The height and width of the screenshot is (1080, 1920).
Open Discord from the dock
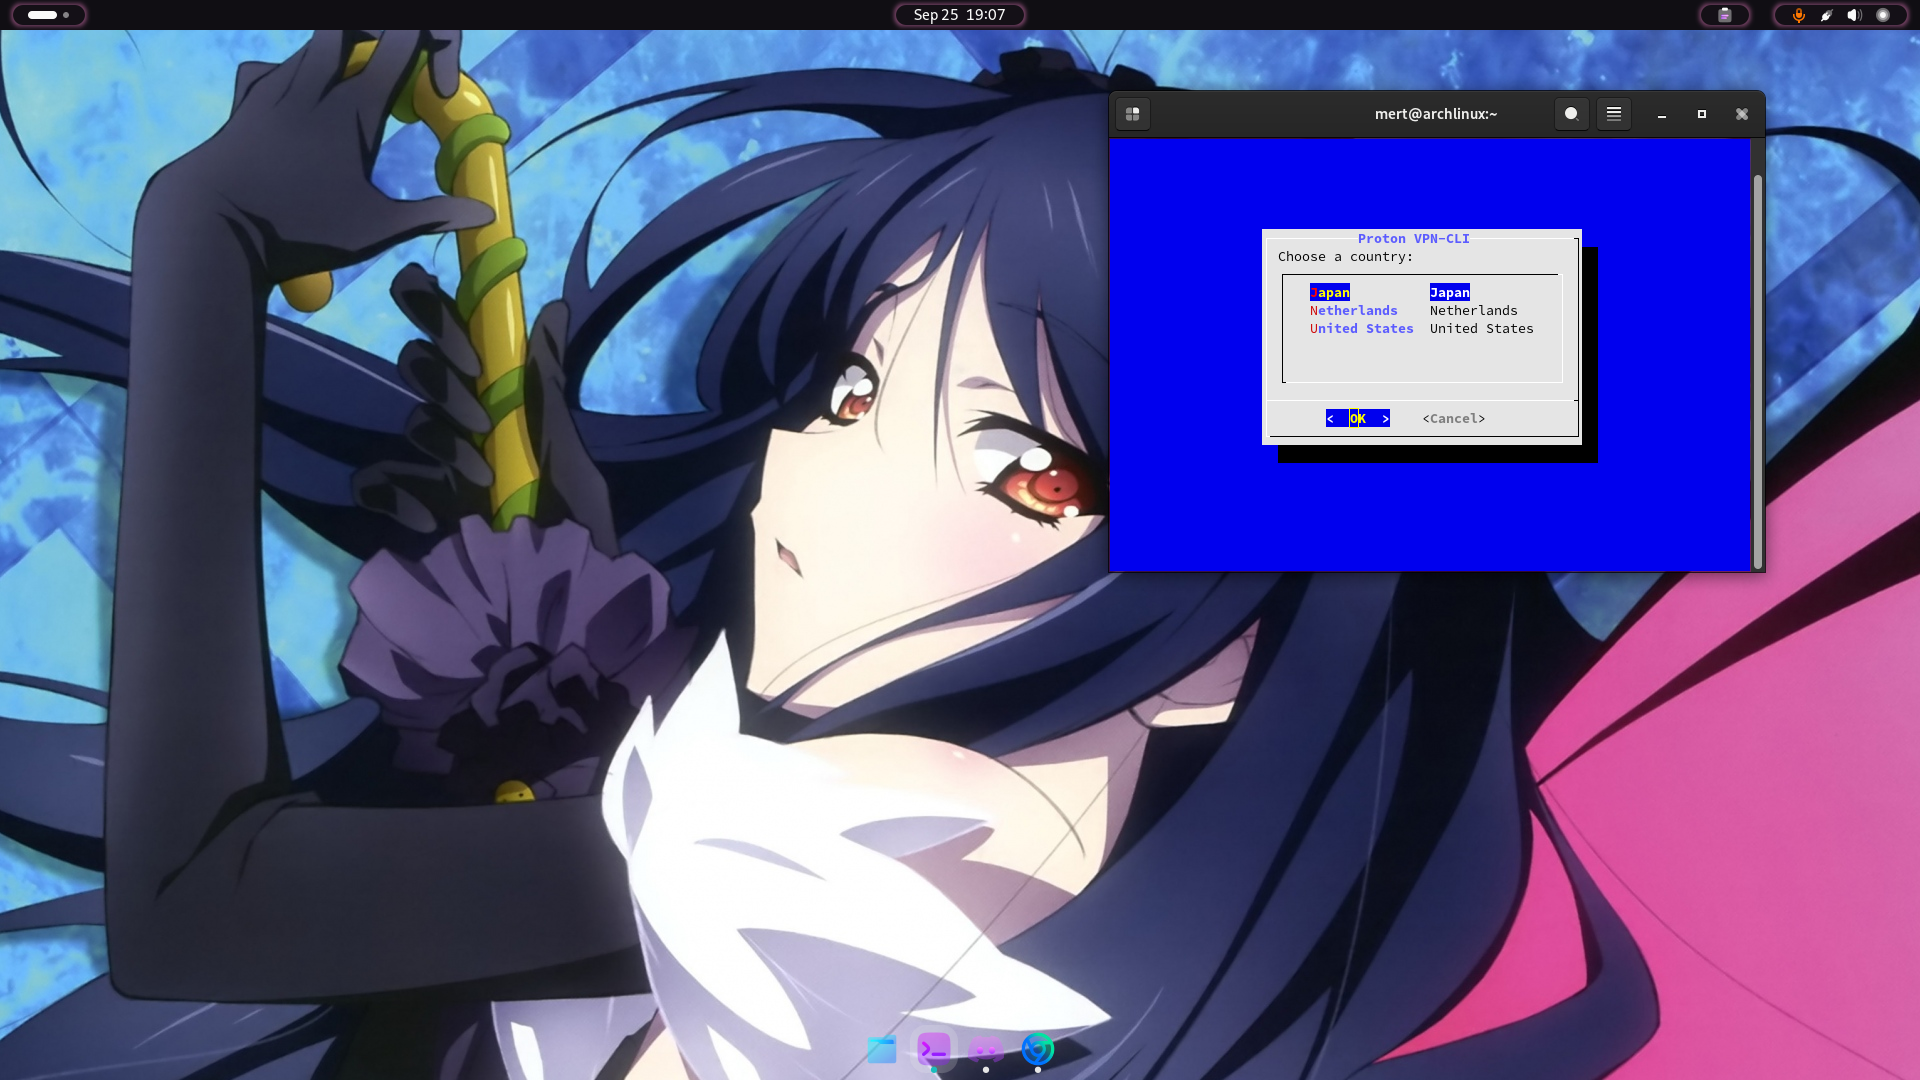985,1050
